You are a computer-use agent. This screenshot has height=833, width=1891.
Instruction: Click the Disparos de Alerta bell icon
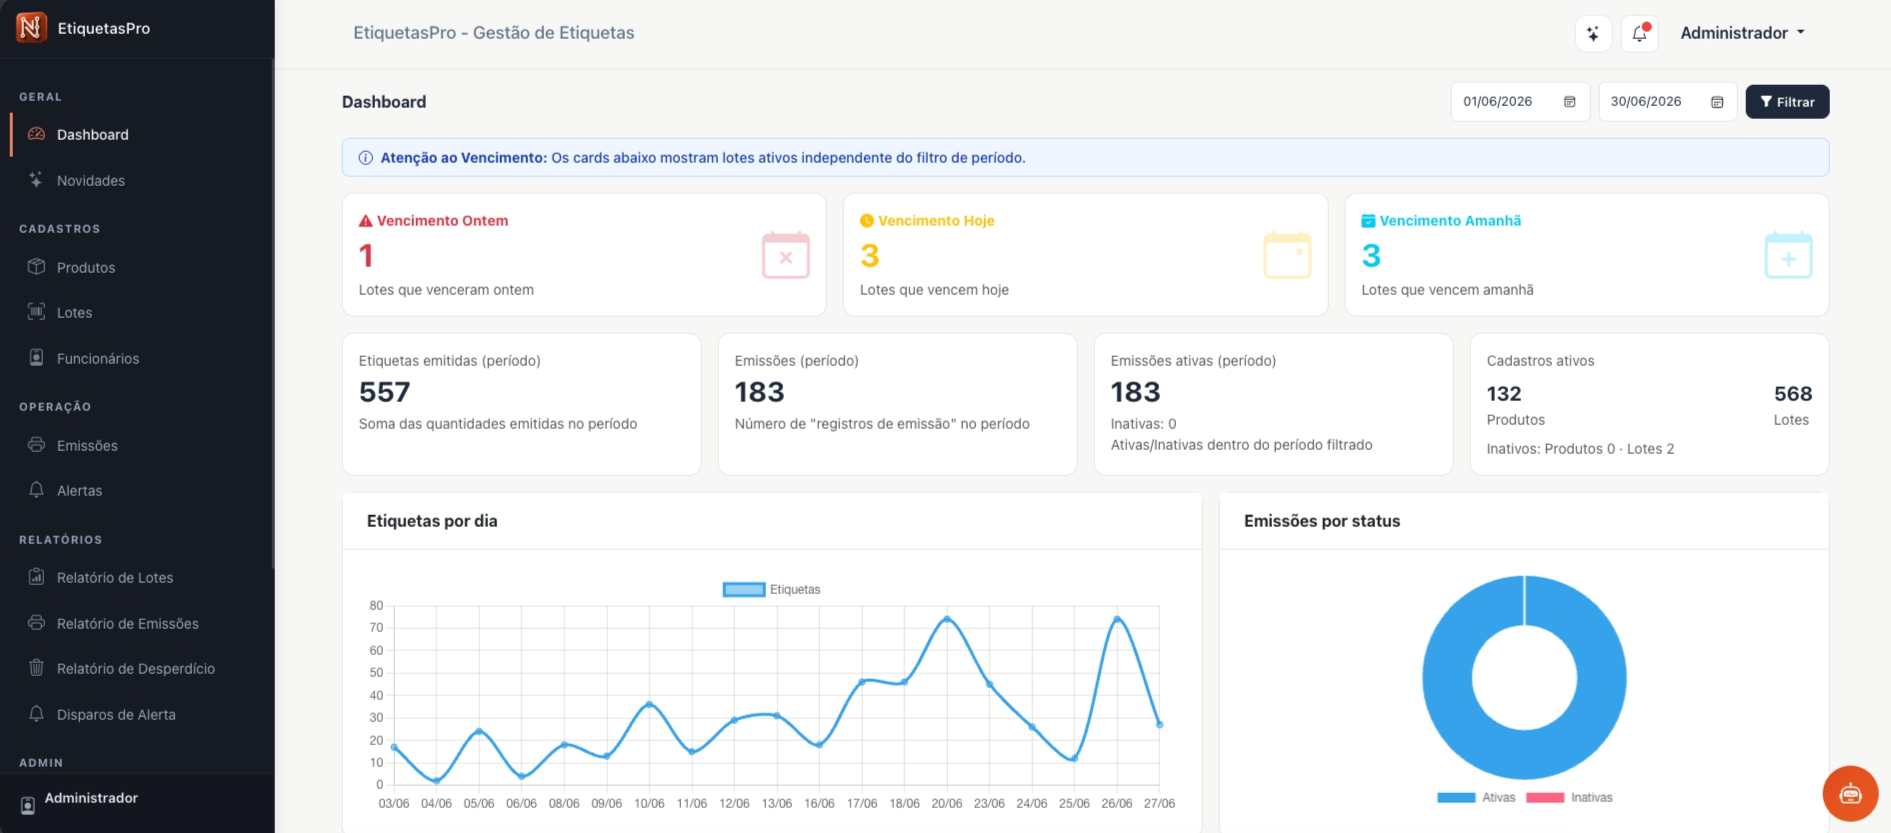[37, 714]
